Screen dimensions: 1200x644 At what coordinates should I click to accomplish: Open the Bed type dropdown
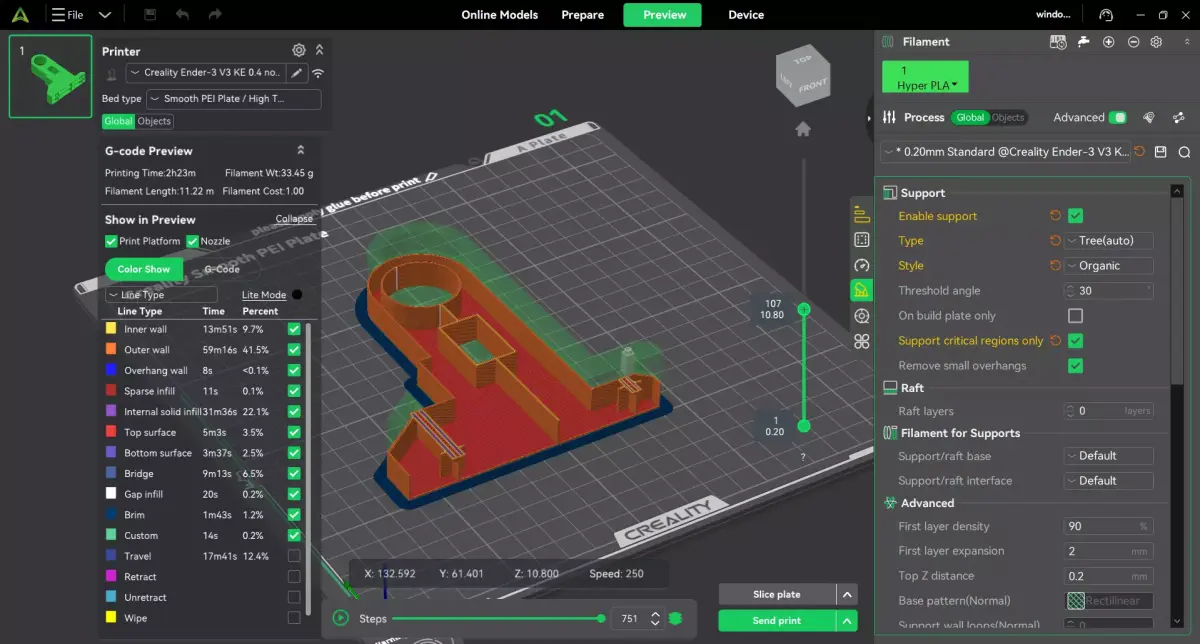tap(234, 99)
